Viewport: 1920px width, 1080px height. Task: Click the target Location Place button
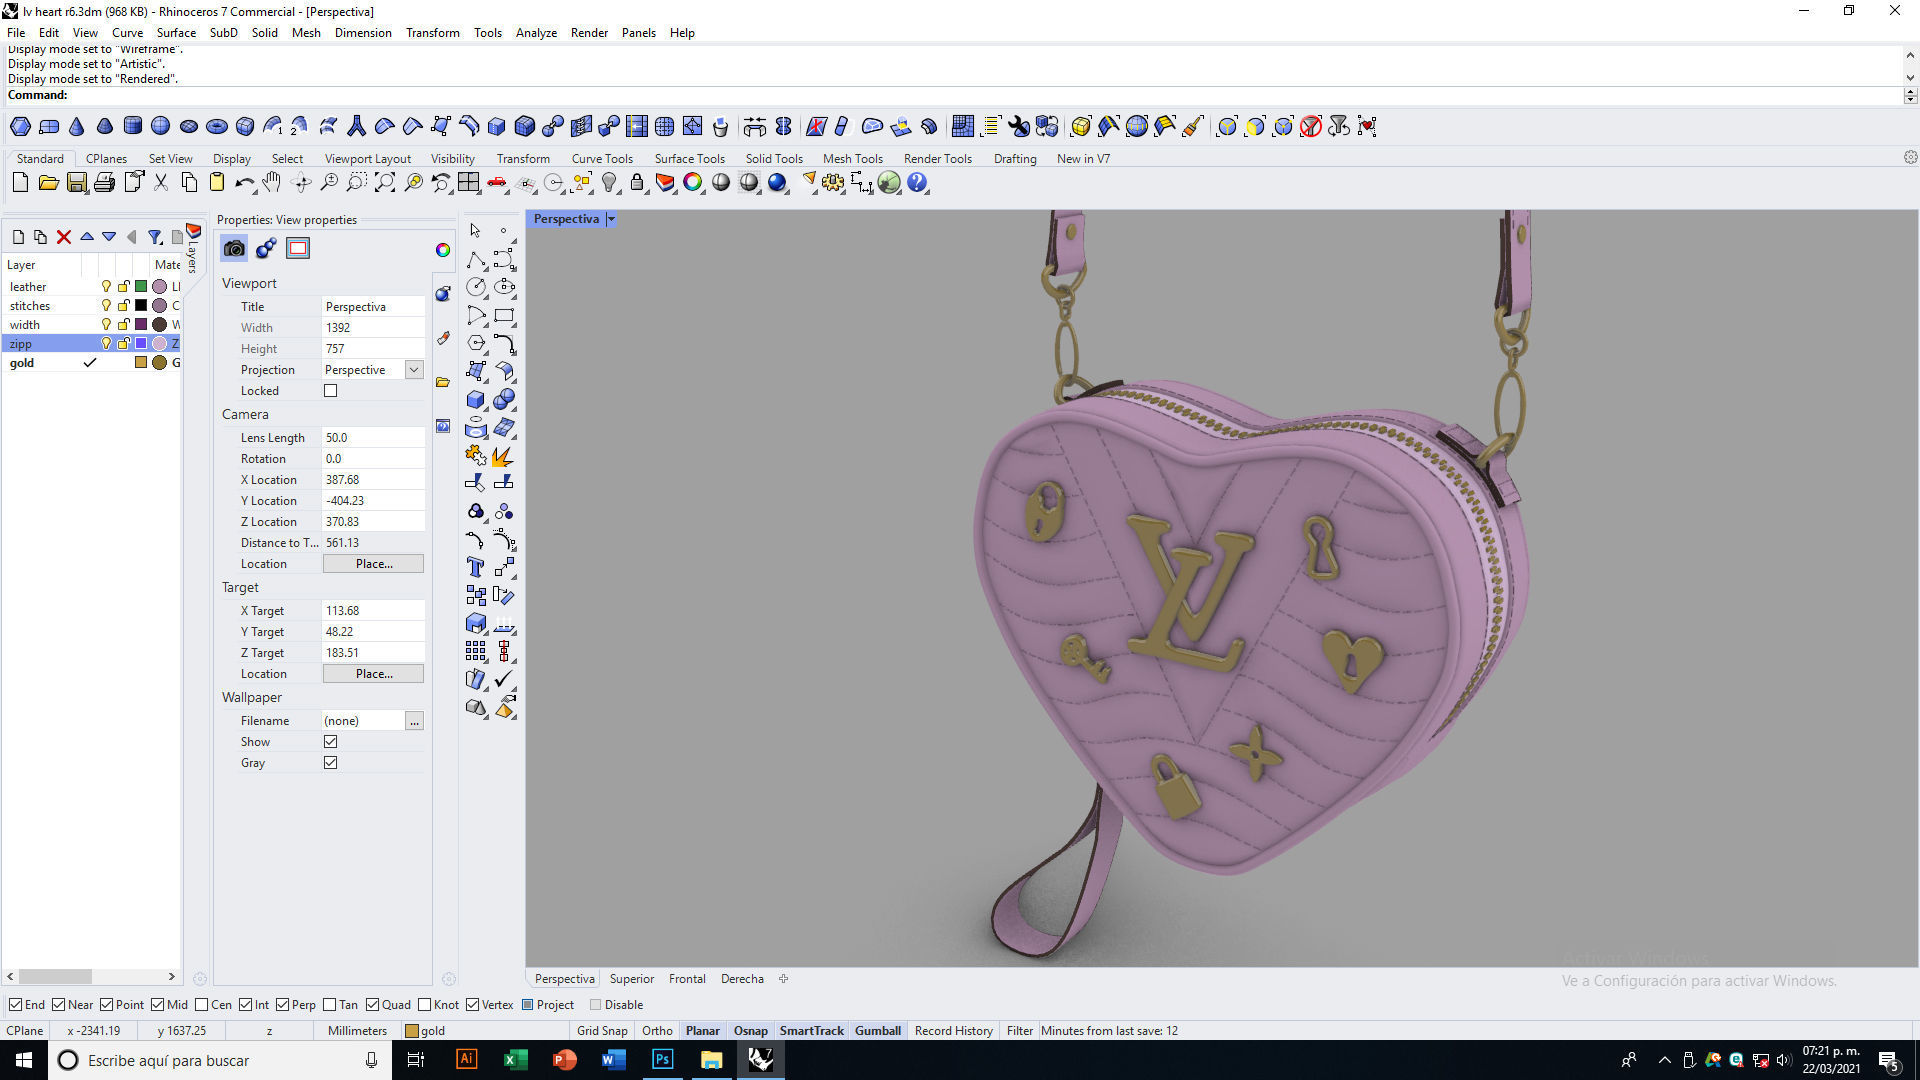[373, 674]
